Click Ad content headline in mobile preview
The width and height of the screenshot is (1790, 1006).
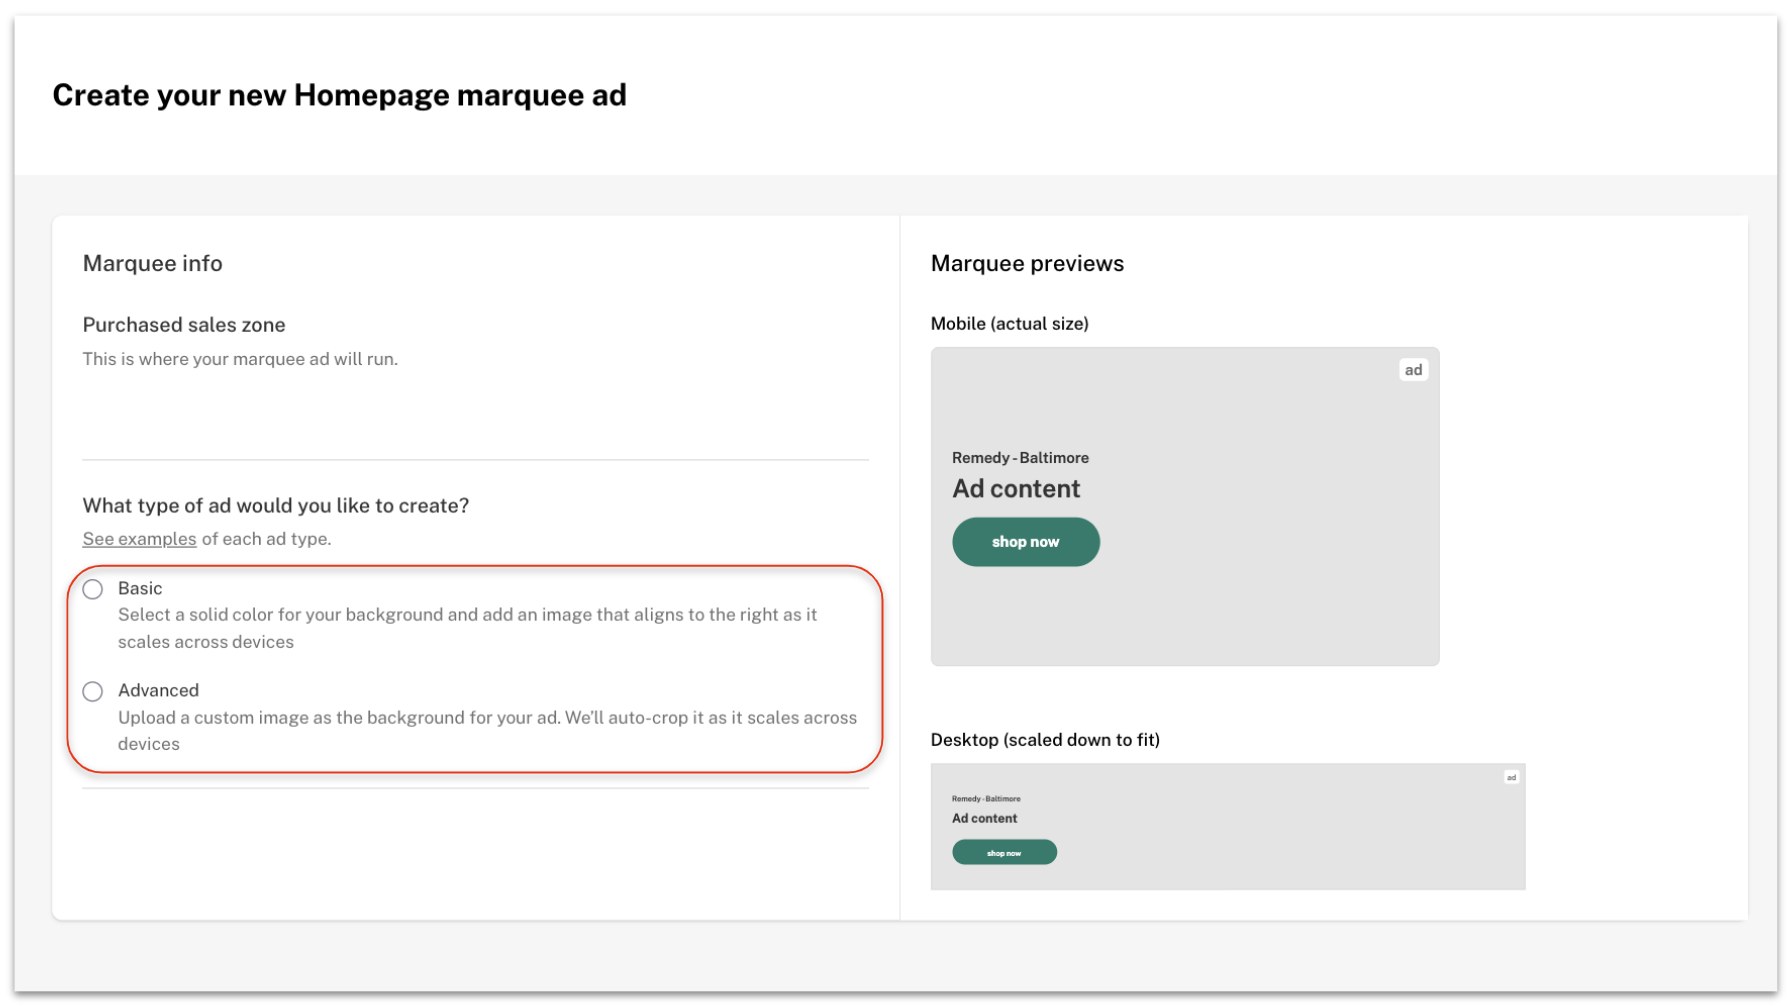[x=1015, y=489]
